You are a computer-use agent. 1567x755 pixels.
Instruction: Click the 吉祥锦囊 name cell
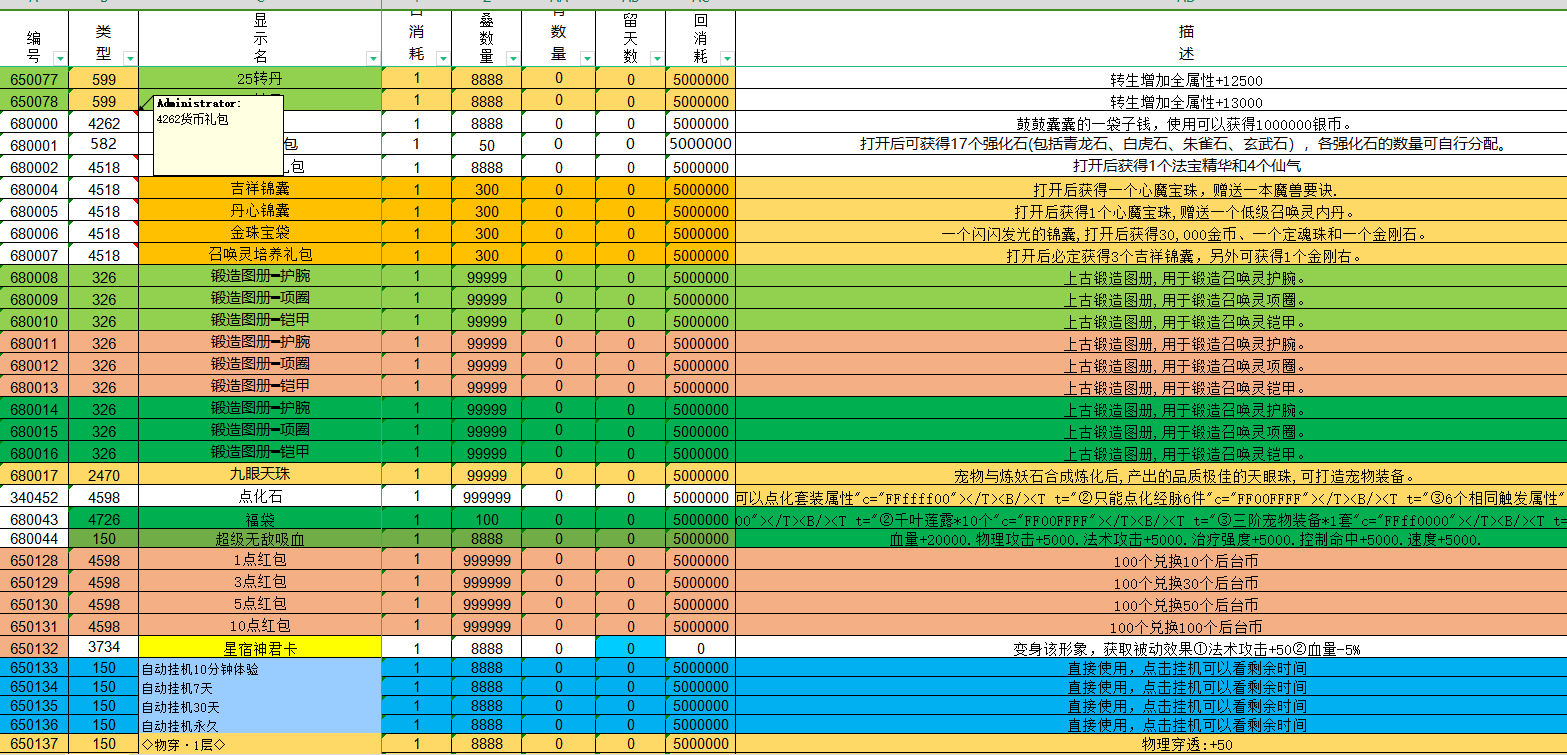tap(260, 189)
